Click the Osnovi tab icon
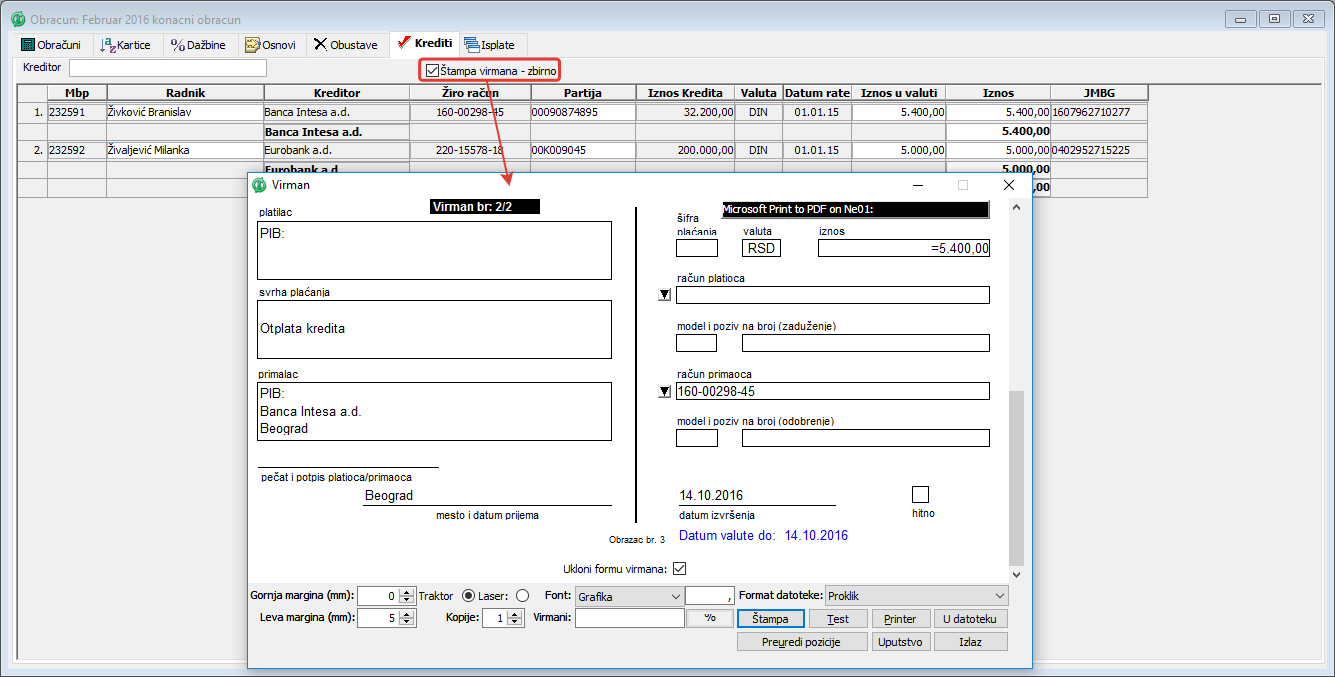The height and width of the screenshot is (677, 1335). coord(253,45)
